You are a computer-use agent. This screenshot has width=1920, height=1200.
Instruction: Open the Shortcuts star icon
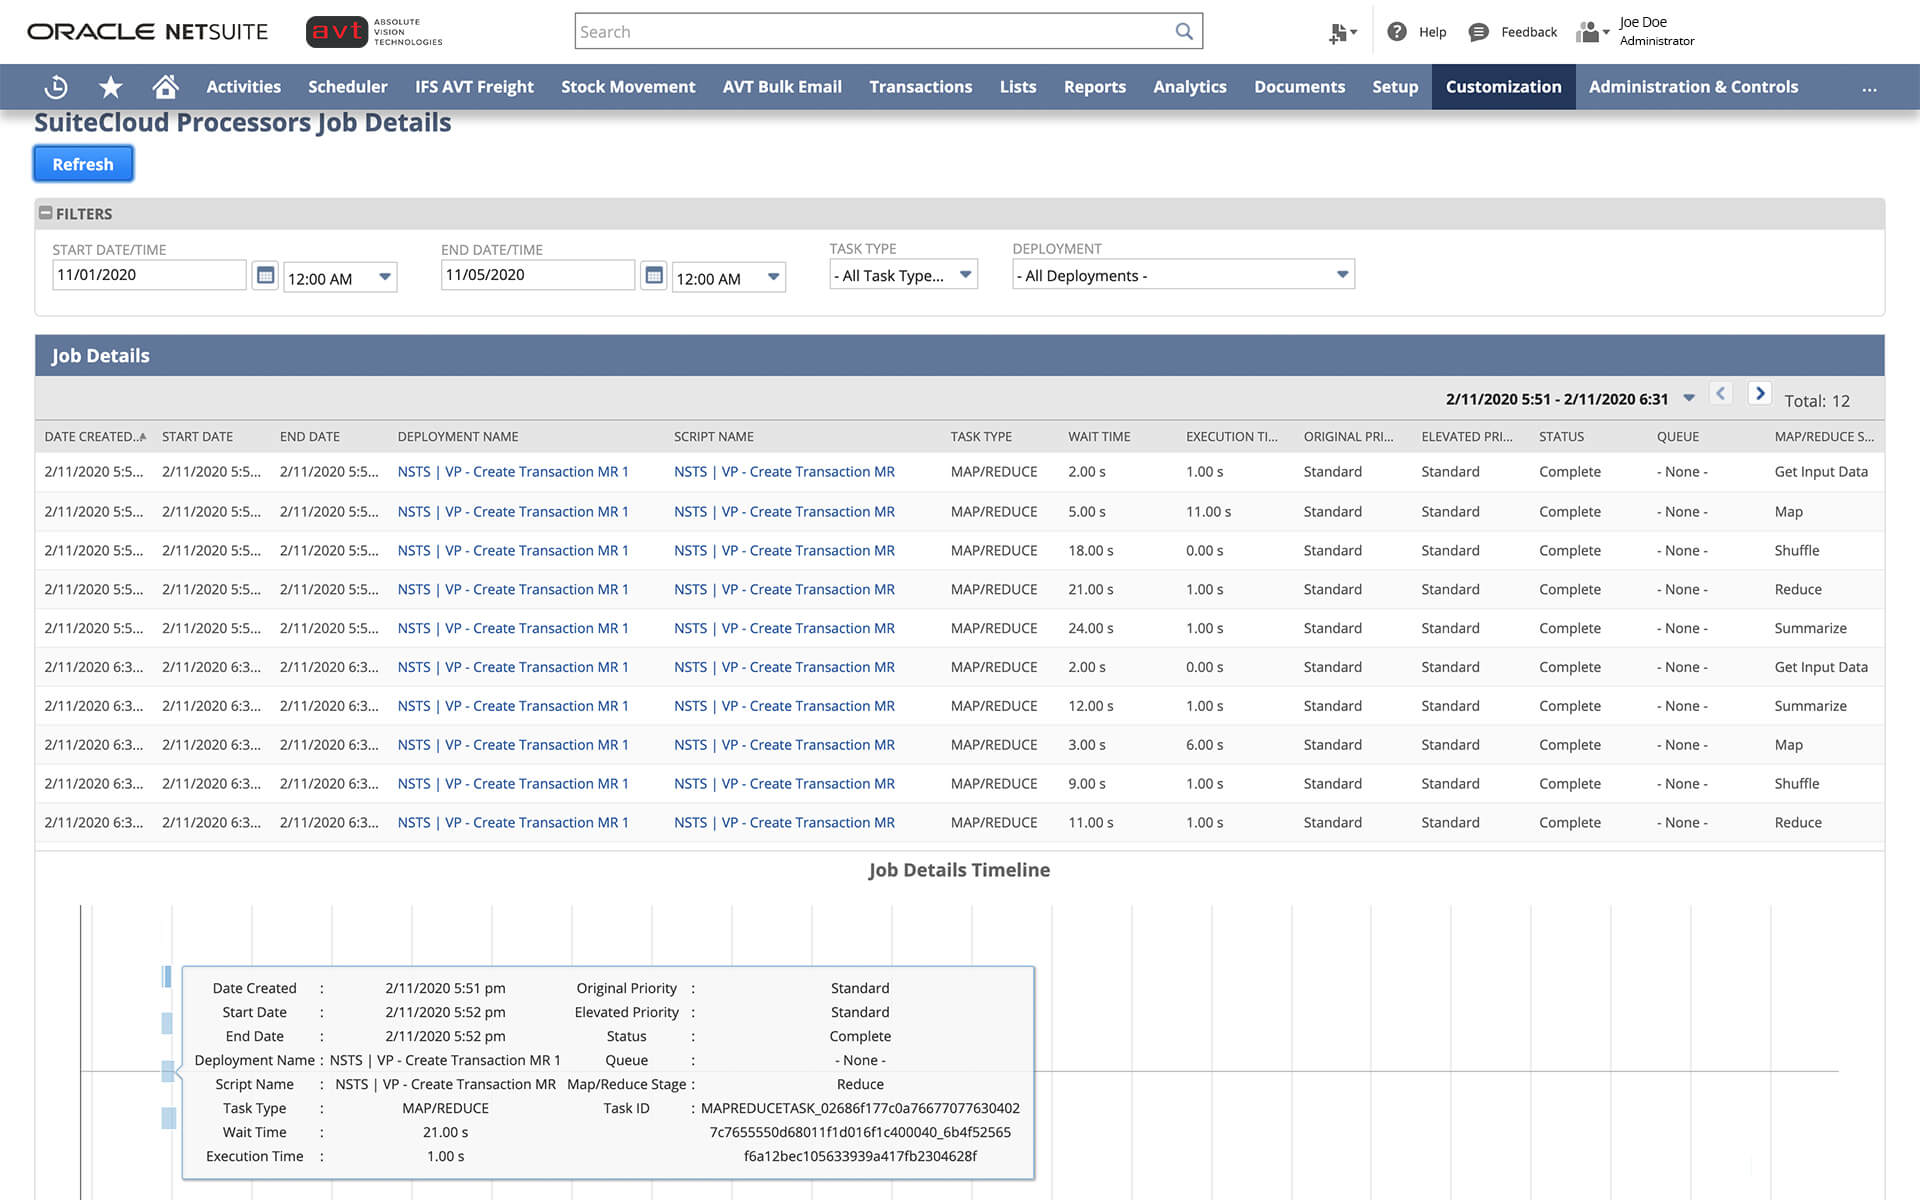point(111,87)
